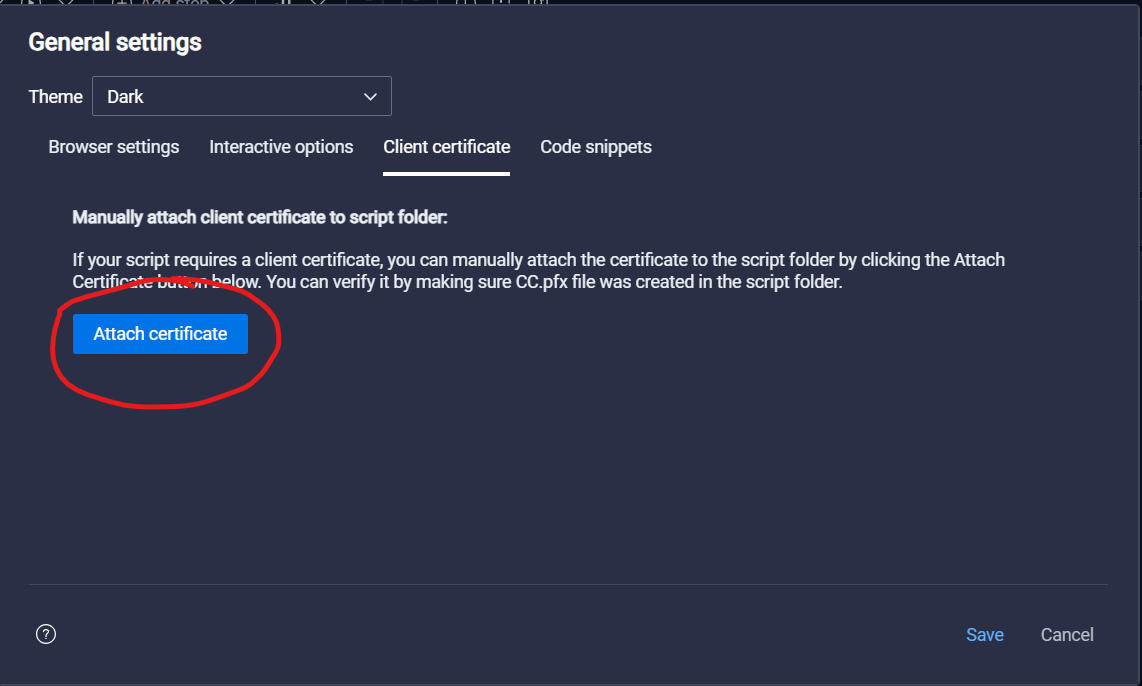
Task: Cancel the General settings dialog
Action: point(1067,635)
